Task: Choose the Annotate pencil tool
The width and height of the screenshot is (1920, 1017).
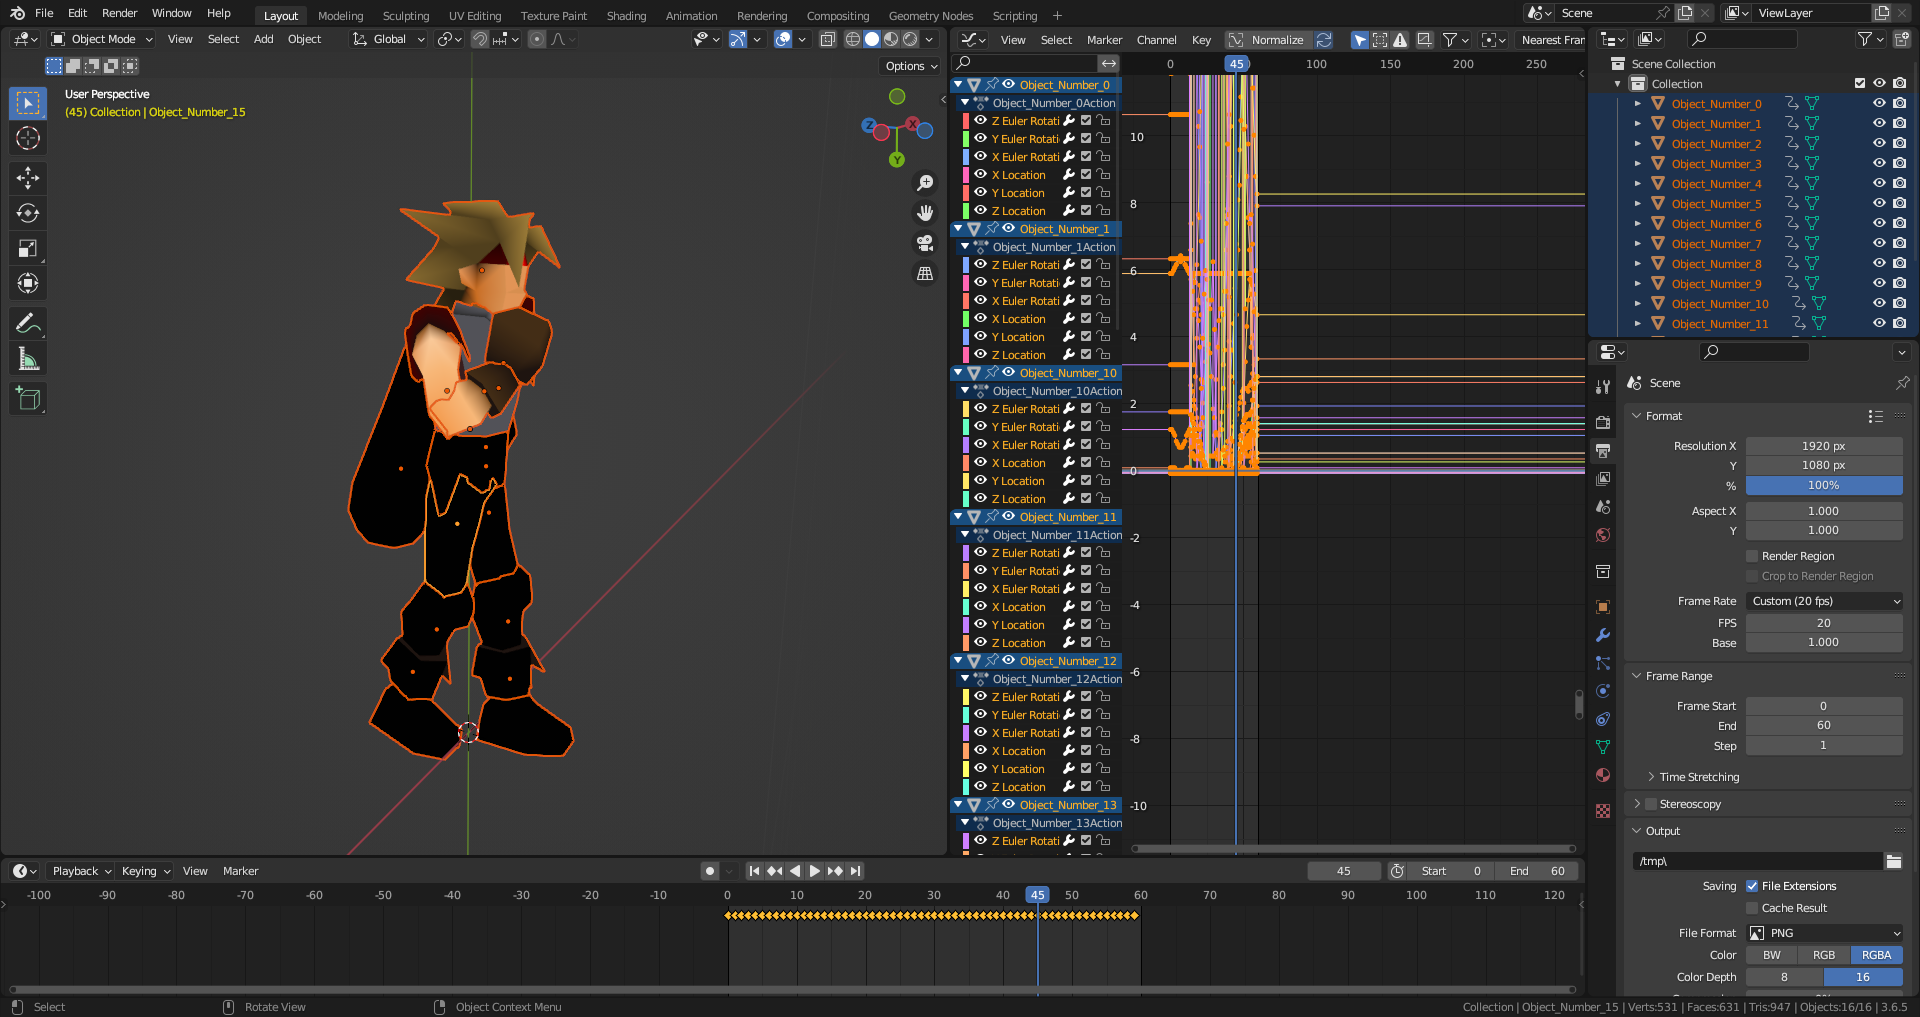Action: click(x=28, y=323)
